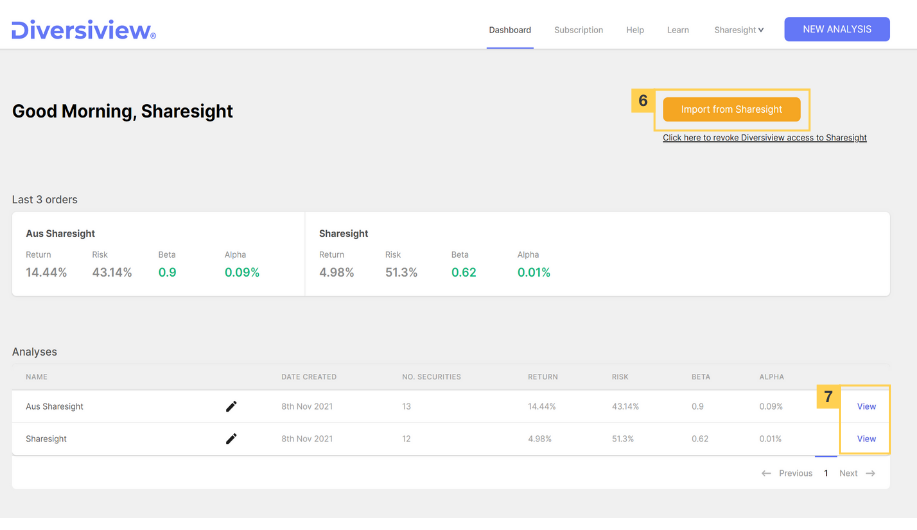Edit the Sharesight analysis name pencil

click(x=231, y=439)
